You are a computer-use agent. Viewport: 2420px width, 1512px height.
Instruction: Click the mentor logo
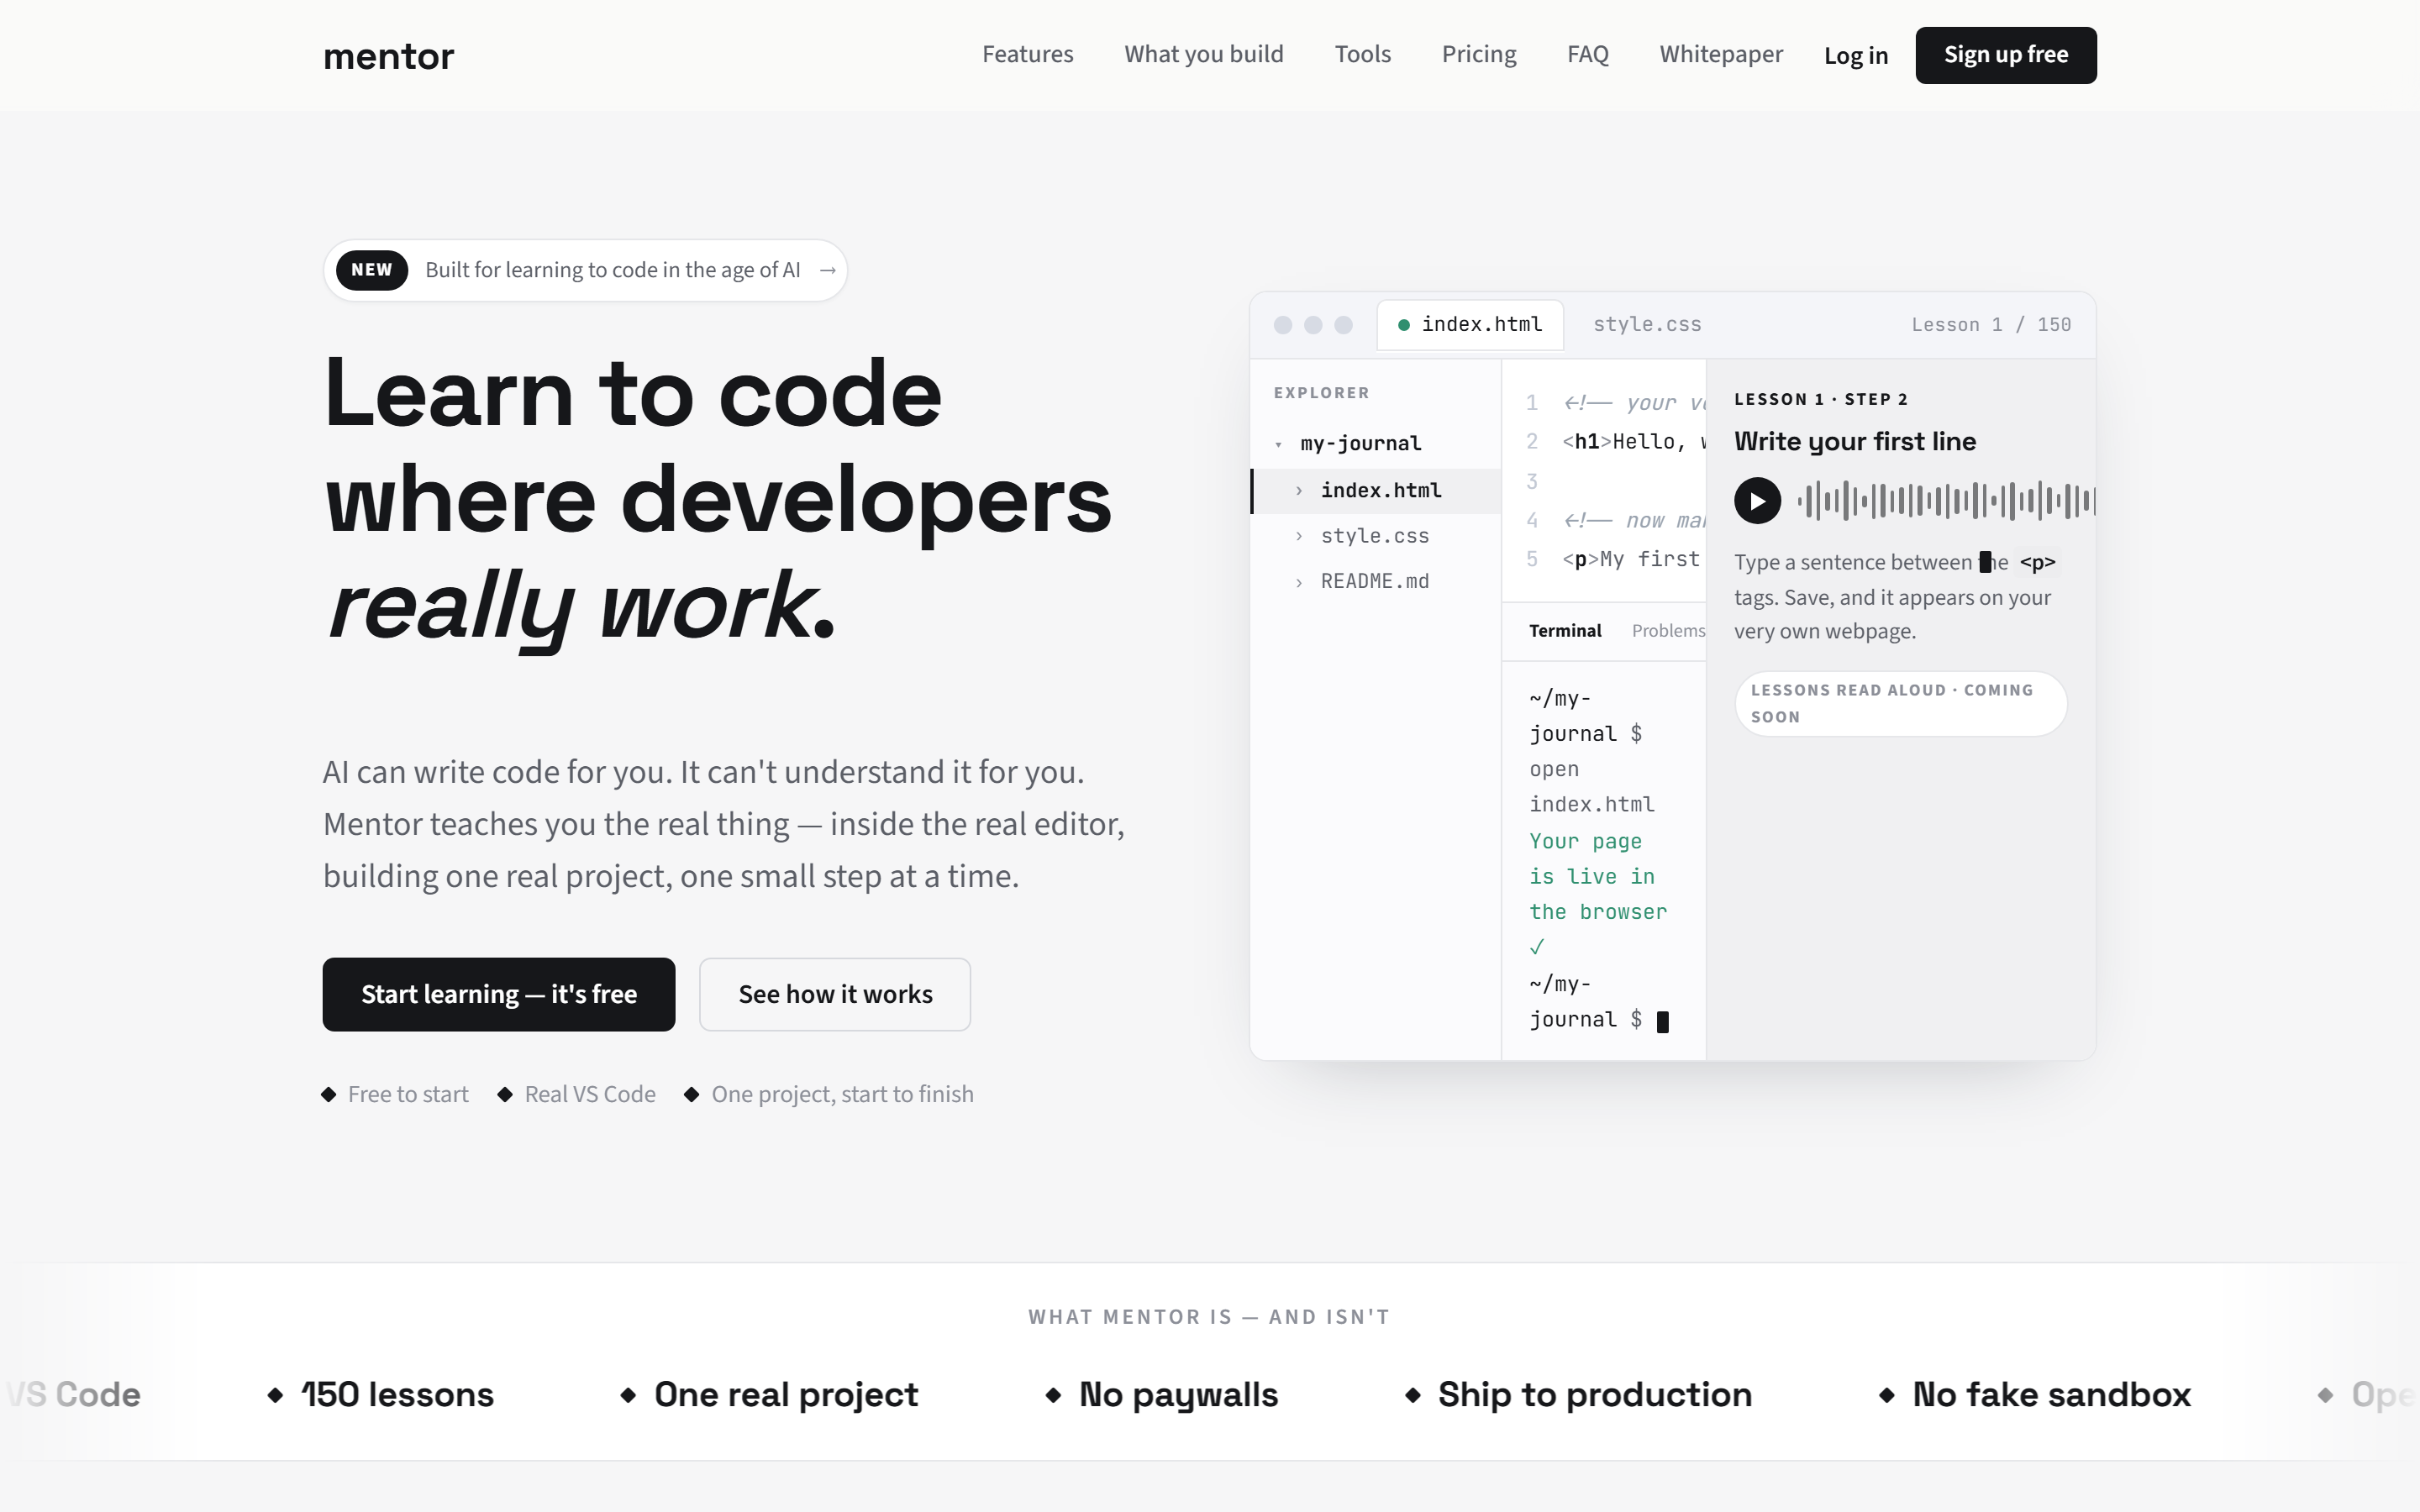point(388,56)
